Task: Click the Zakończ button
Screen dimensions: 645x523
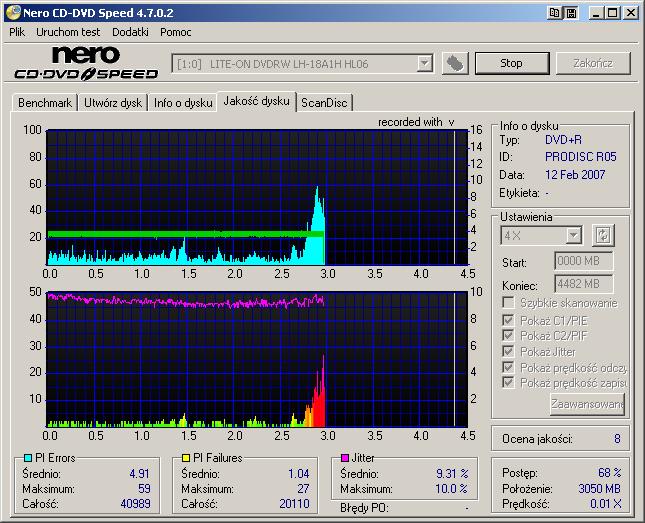Action: click(x=593, y=63)
